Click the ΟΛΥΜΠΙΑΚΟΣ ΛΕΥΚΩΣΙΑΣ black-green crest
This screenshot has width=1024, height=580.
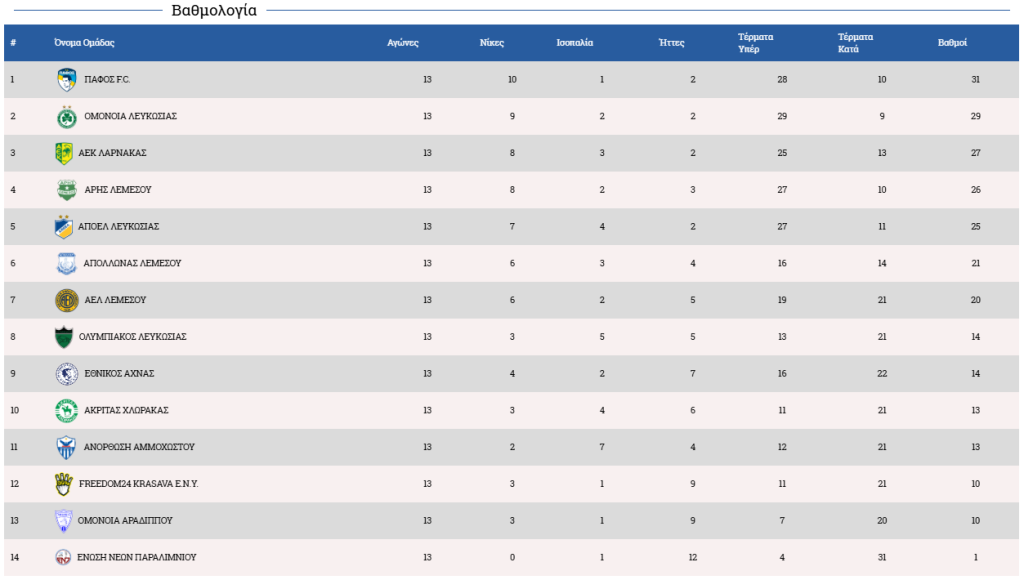point(63,337)
